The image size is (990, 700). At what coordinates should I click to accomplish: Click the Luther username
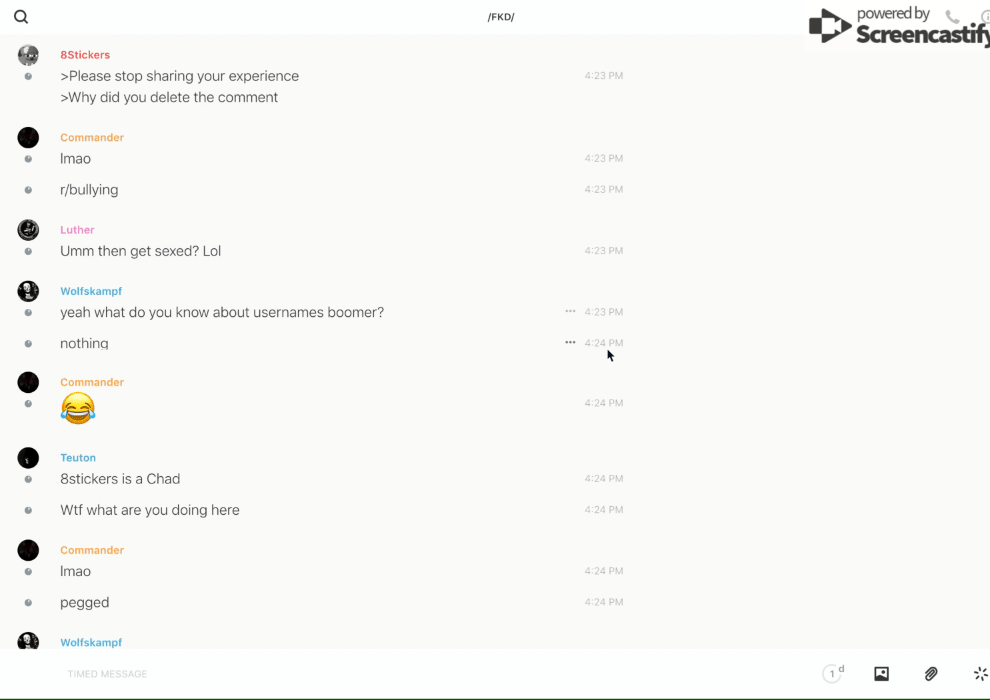(77, 230)
